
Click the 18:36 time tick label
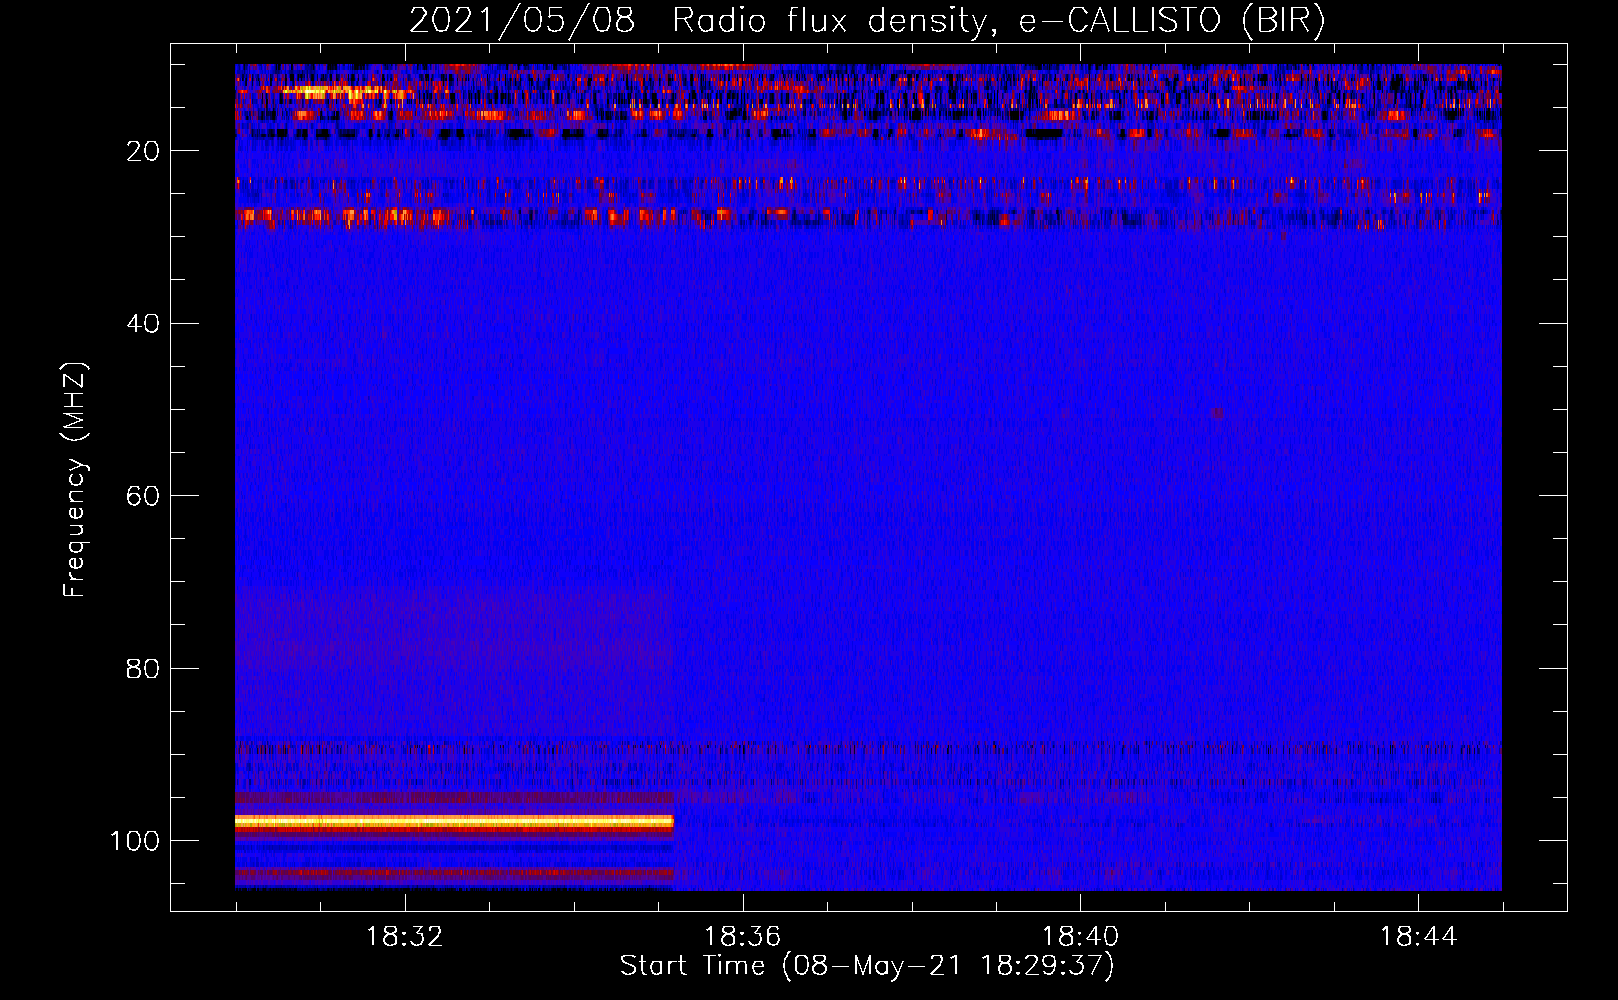click(x=742, y=937)
